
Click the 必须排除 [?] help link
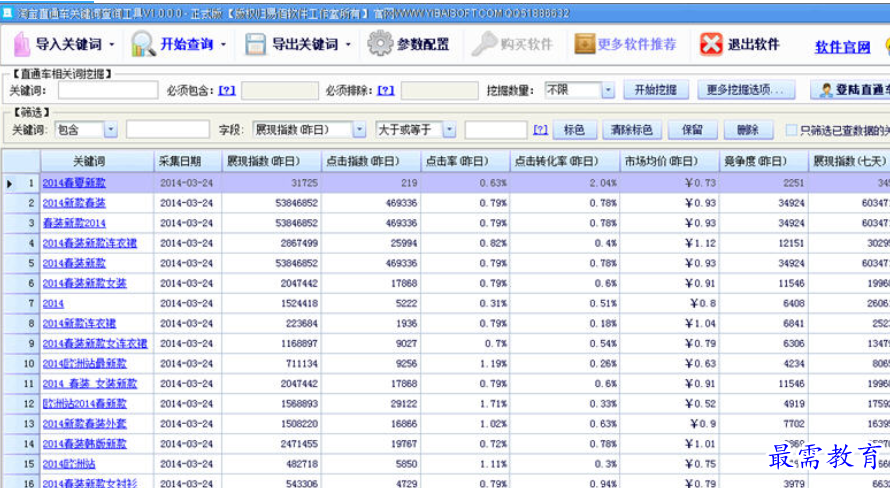385,90
